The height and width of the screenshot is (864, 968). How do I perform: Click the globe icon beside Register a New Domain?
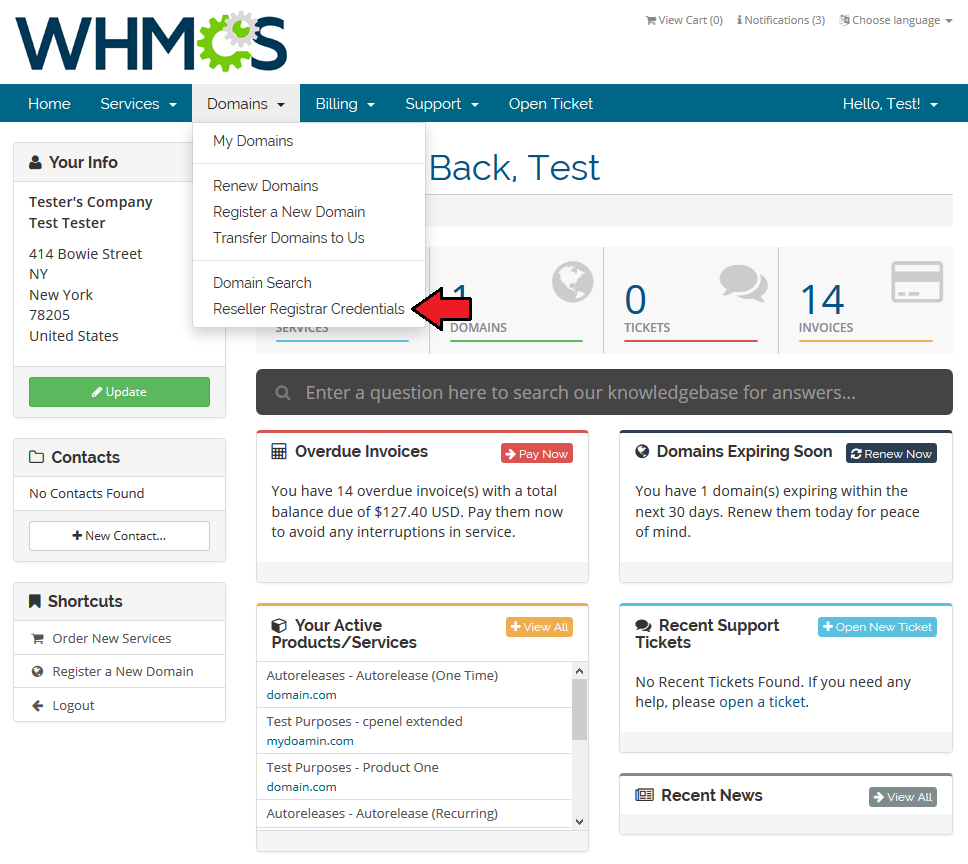tap(38, 671)
